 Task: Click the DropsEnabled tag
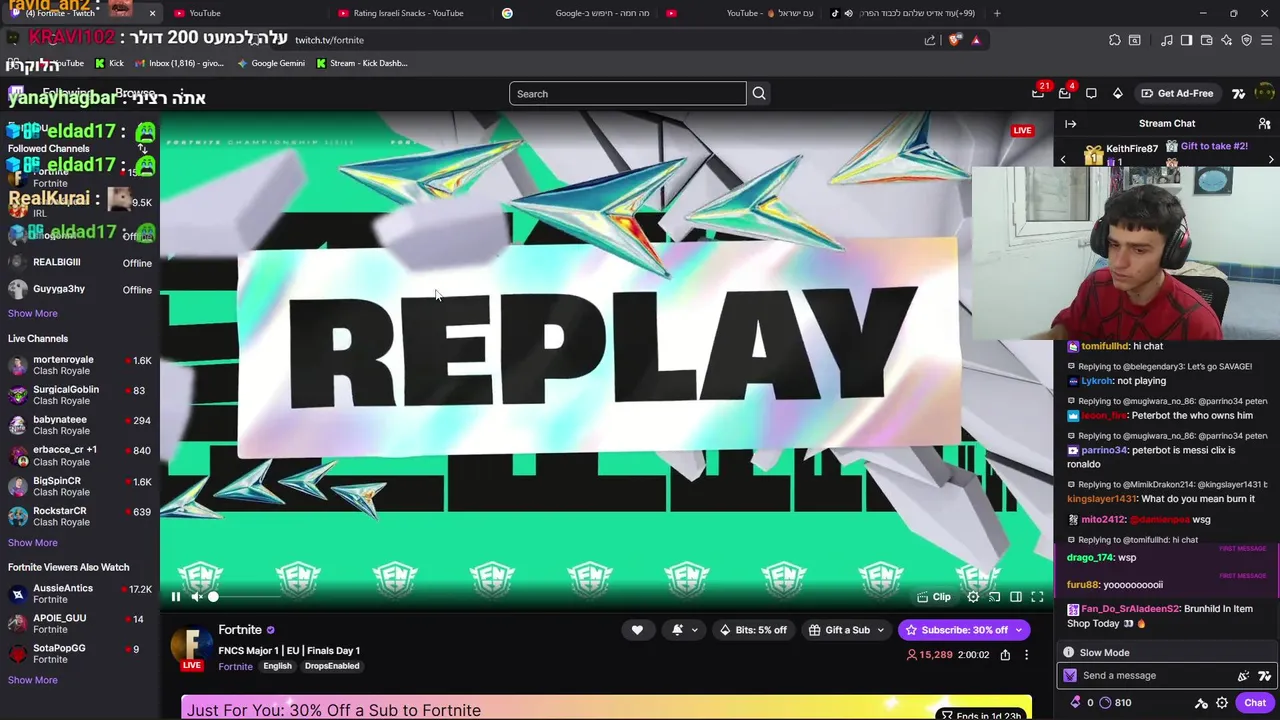[331, 666]
